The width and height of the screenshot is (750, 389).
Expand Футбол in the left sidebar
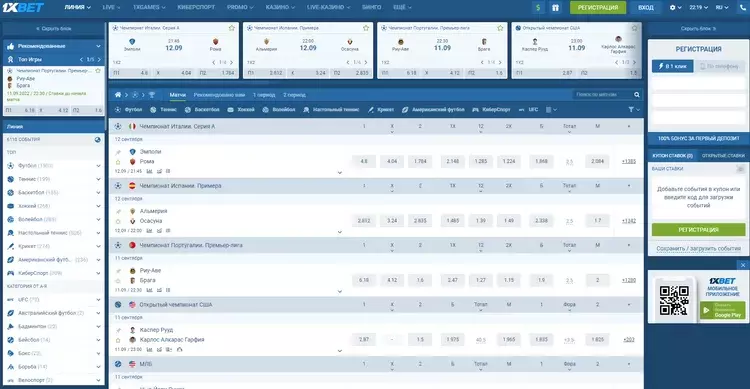tap(98, 166)
